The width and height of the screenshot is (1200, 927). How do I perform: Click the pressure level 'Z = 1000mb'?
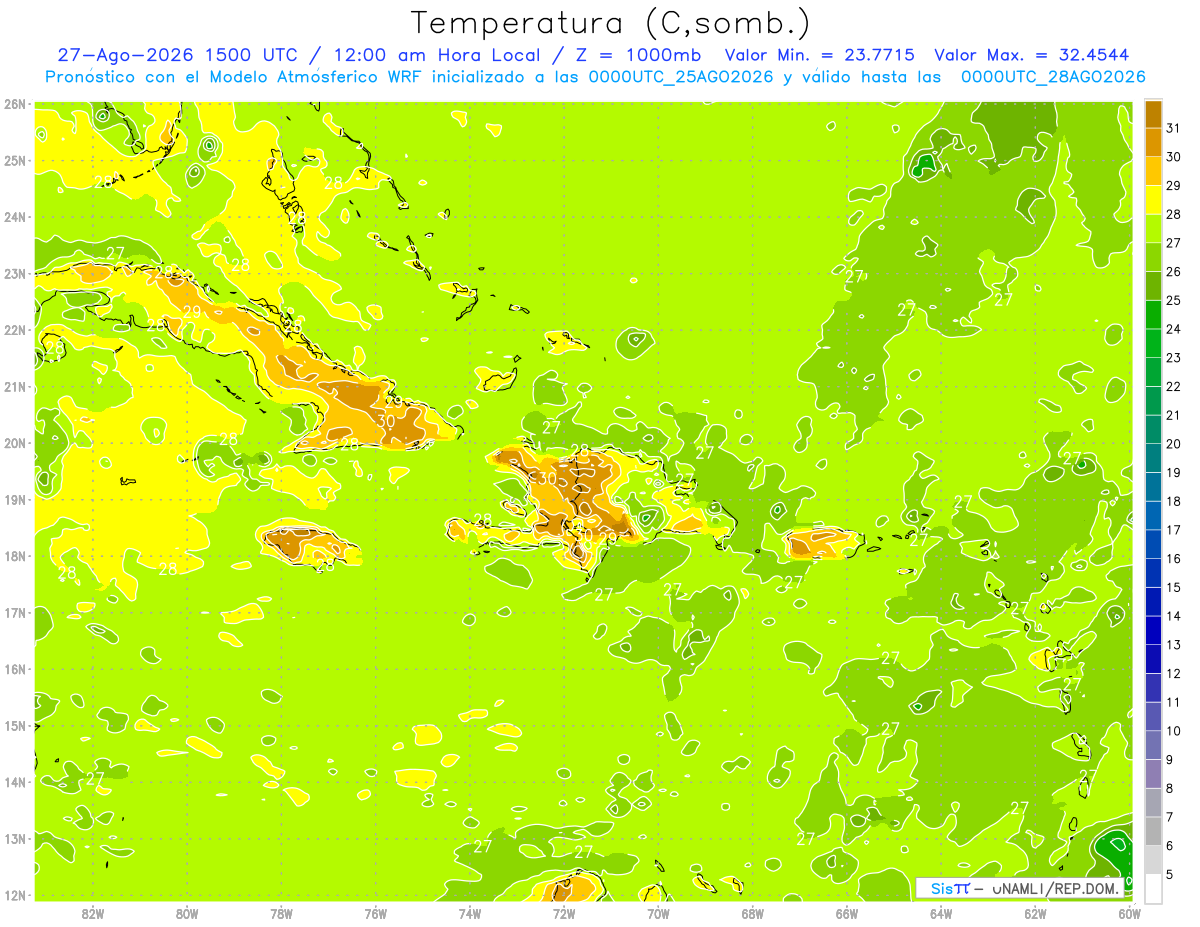coord(636,56)
